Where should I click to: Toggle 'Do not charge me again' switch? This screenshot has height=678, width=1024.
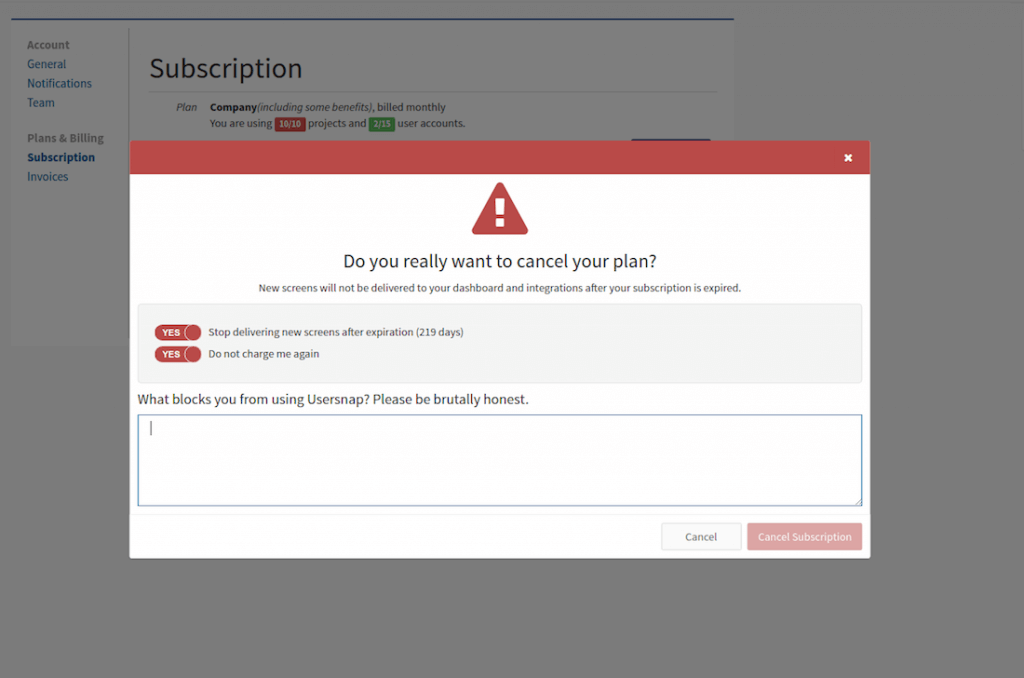(x=178, y=354)
